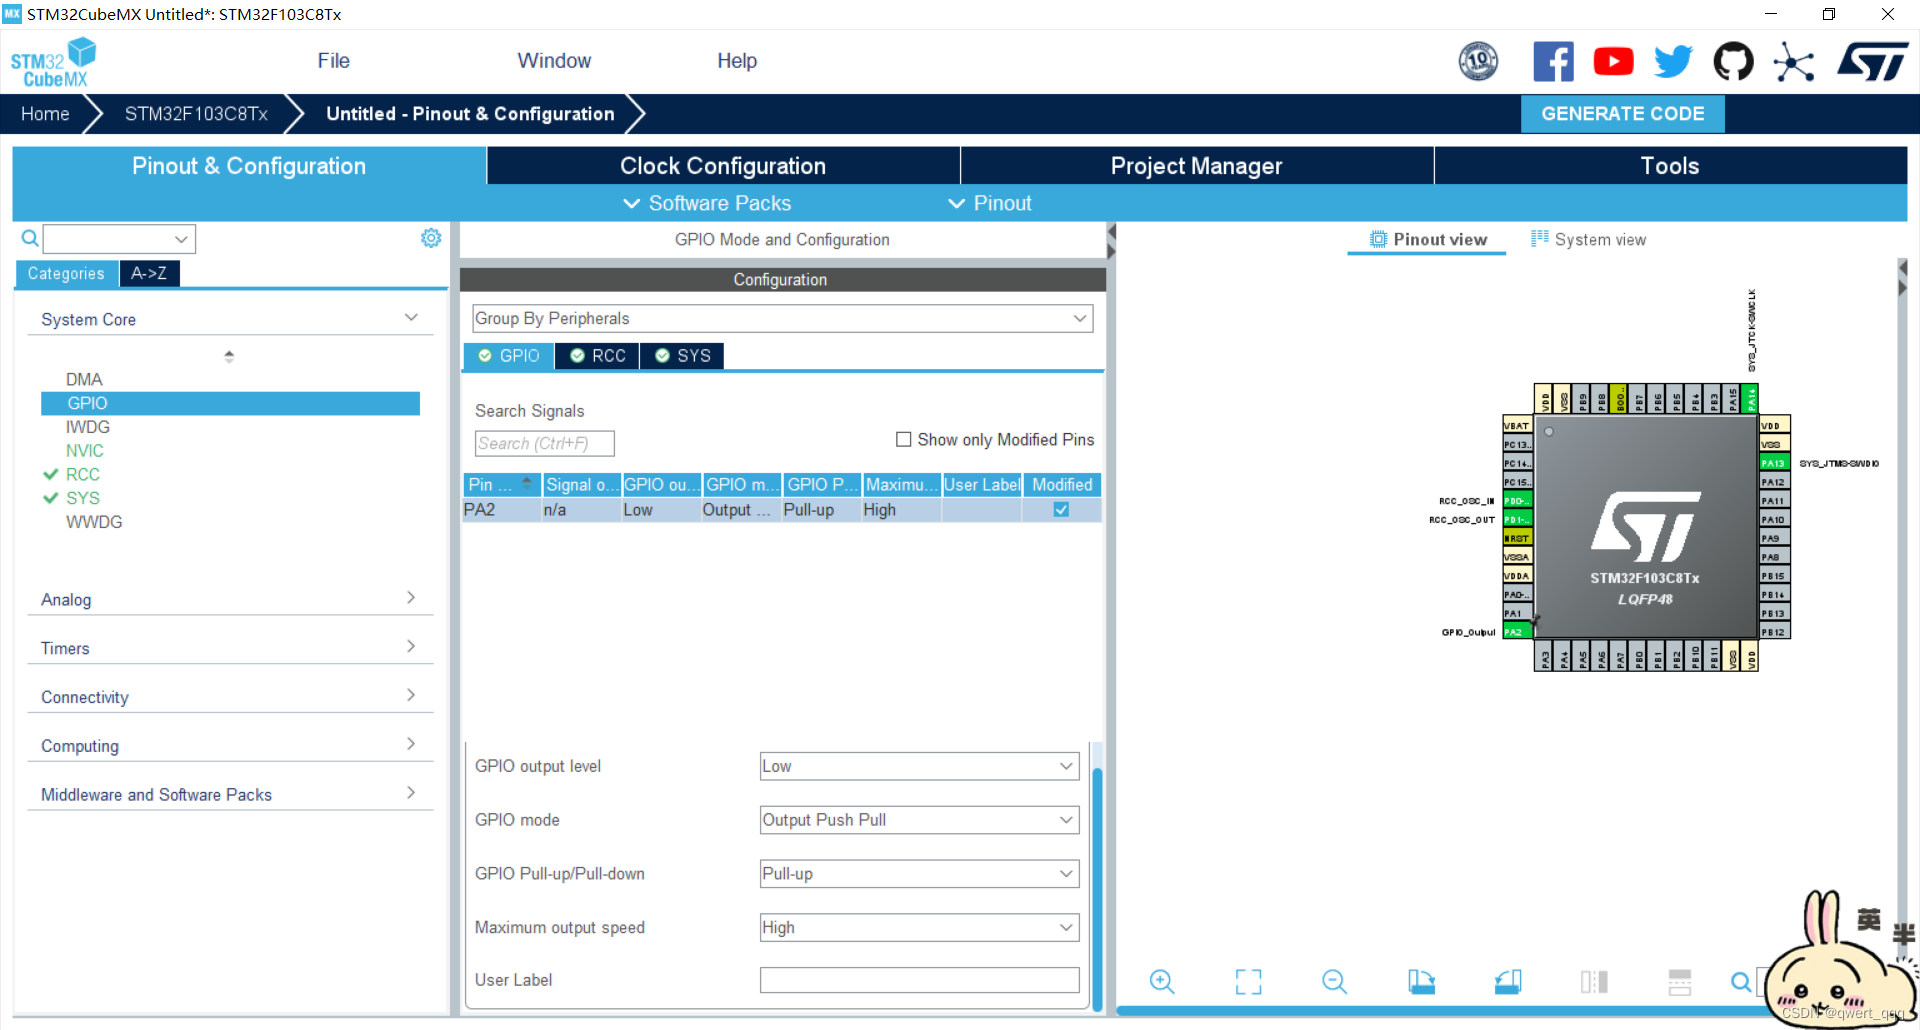The height and width of the screenshot is (1030, 1920).
Task: Click the vertical split view icon
Action: pos(1594,982)
